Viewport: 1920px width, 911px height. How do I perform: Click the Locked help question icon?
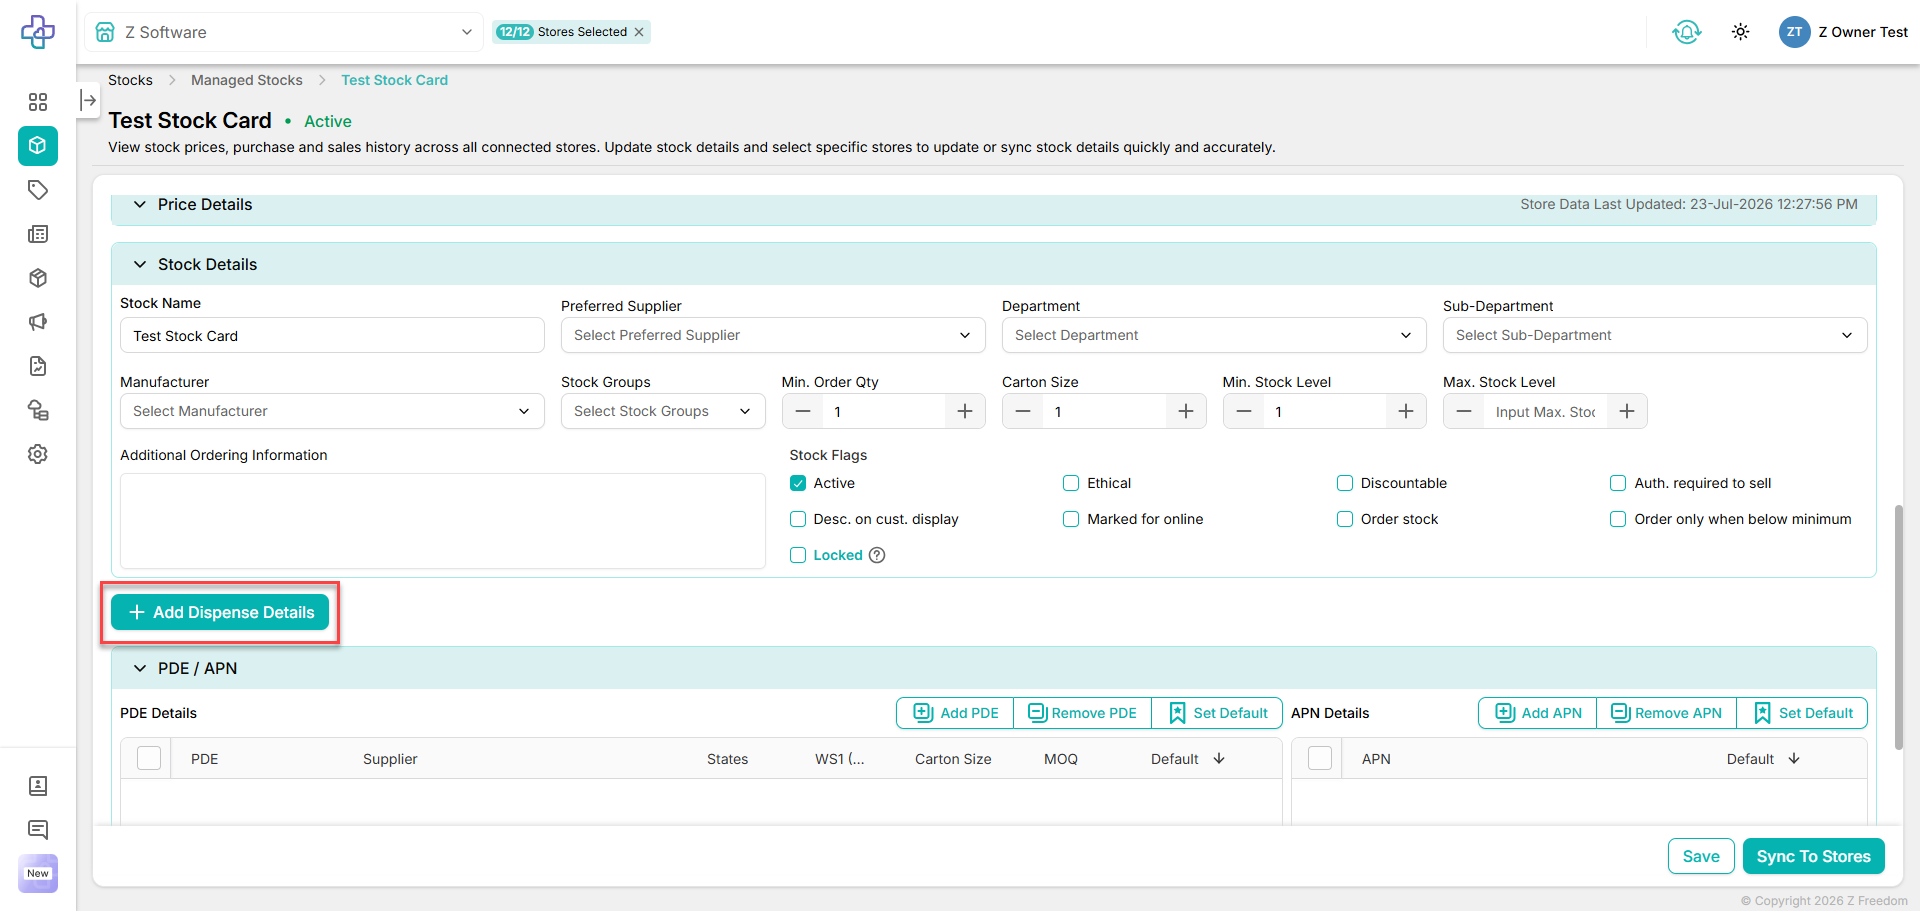pyautogui.click(x=877, y=555)
